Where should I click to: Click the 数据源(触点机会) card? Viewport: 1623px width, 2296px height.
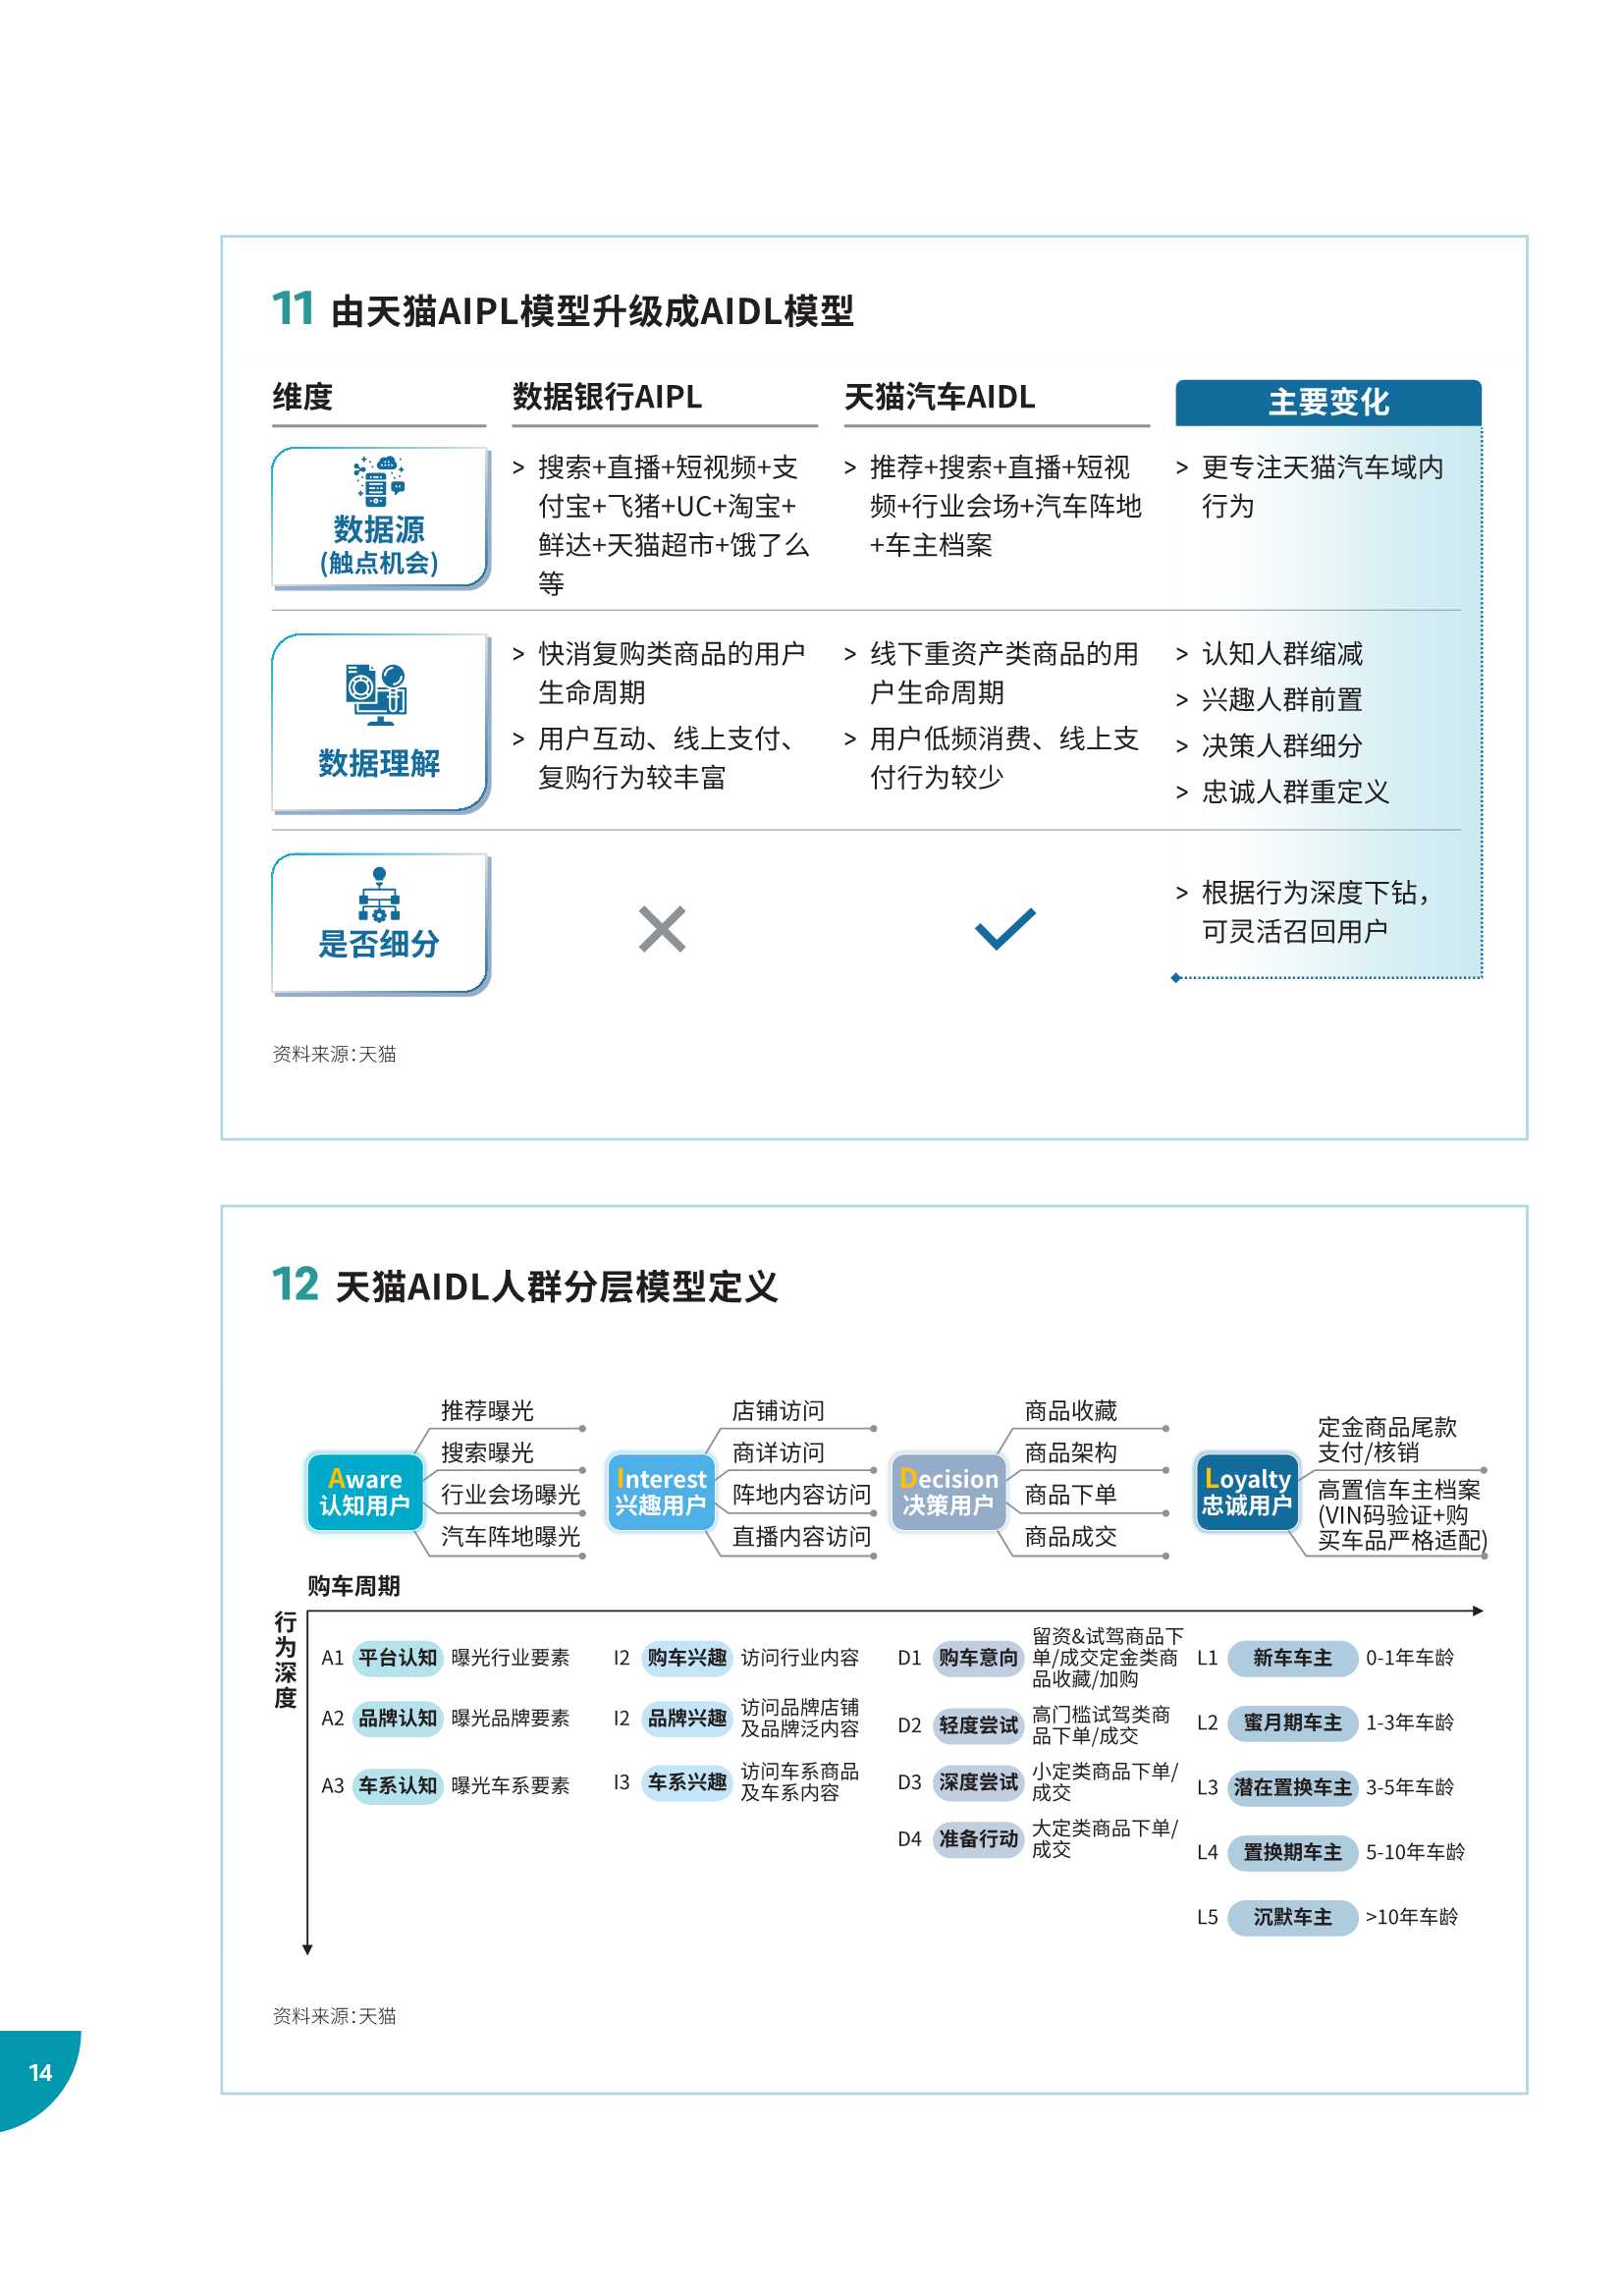tap(380, 518)
